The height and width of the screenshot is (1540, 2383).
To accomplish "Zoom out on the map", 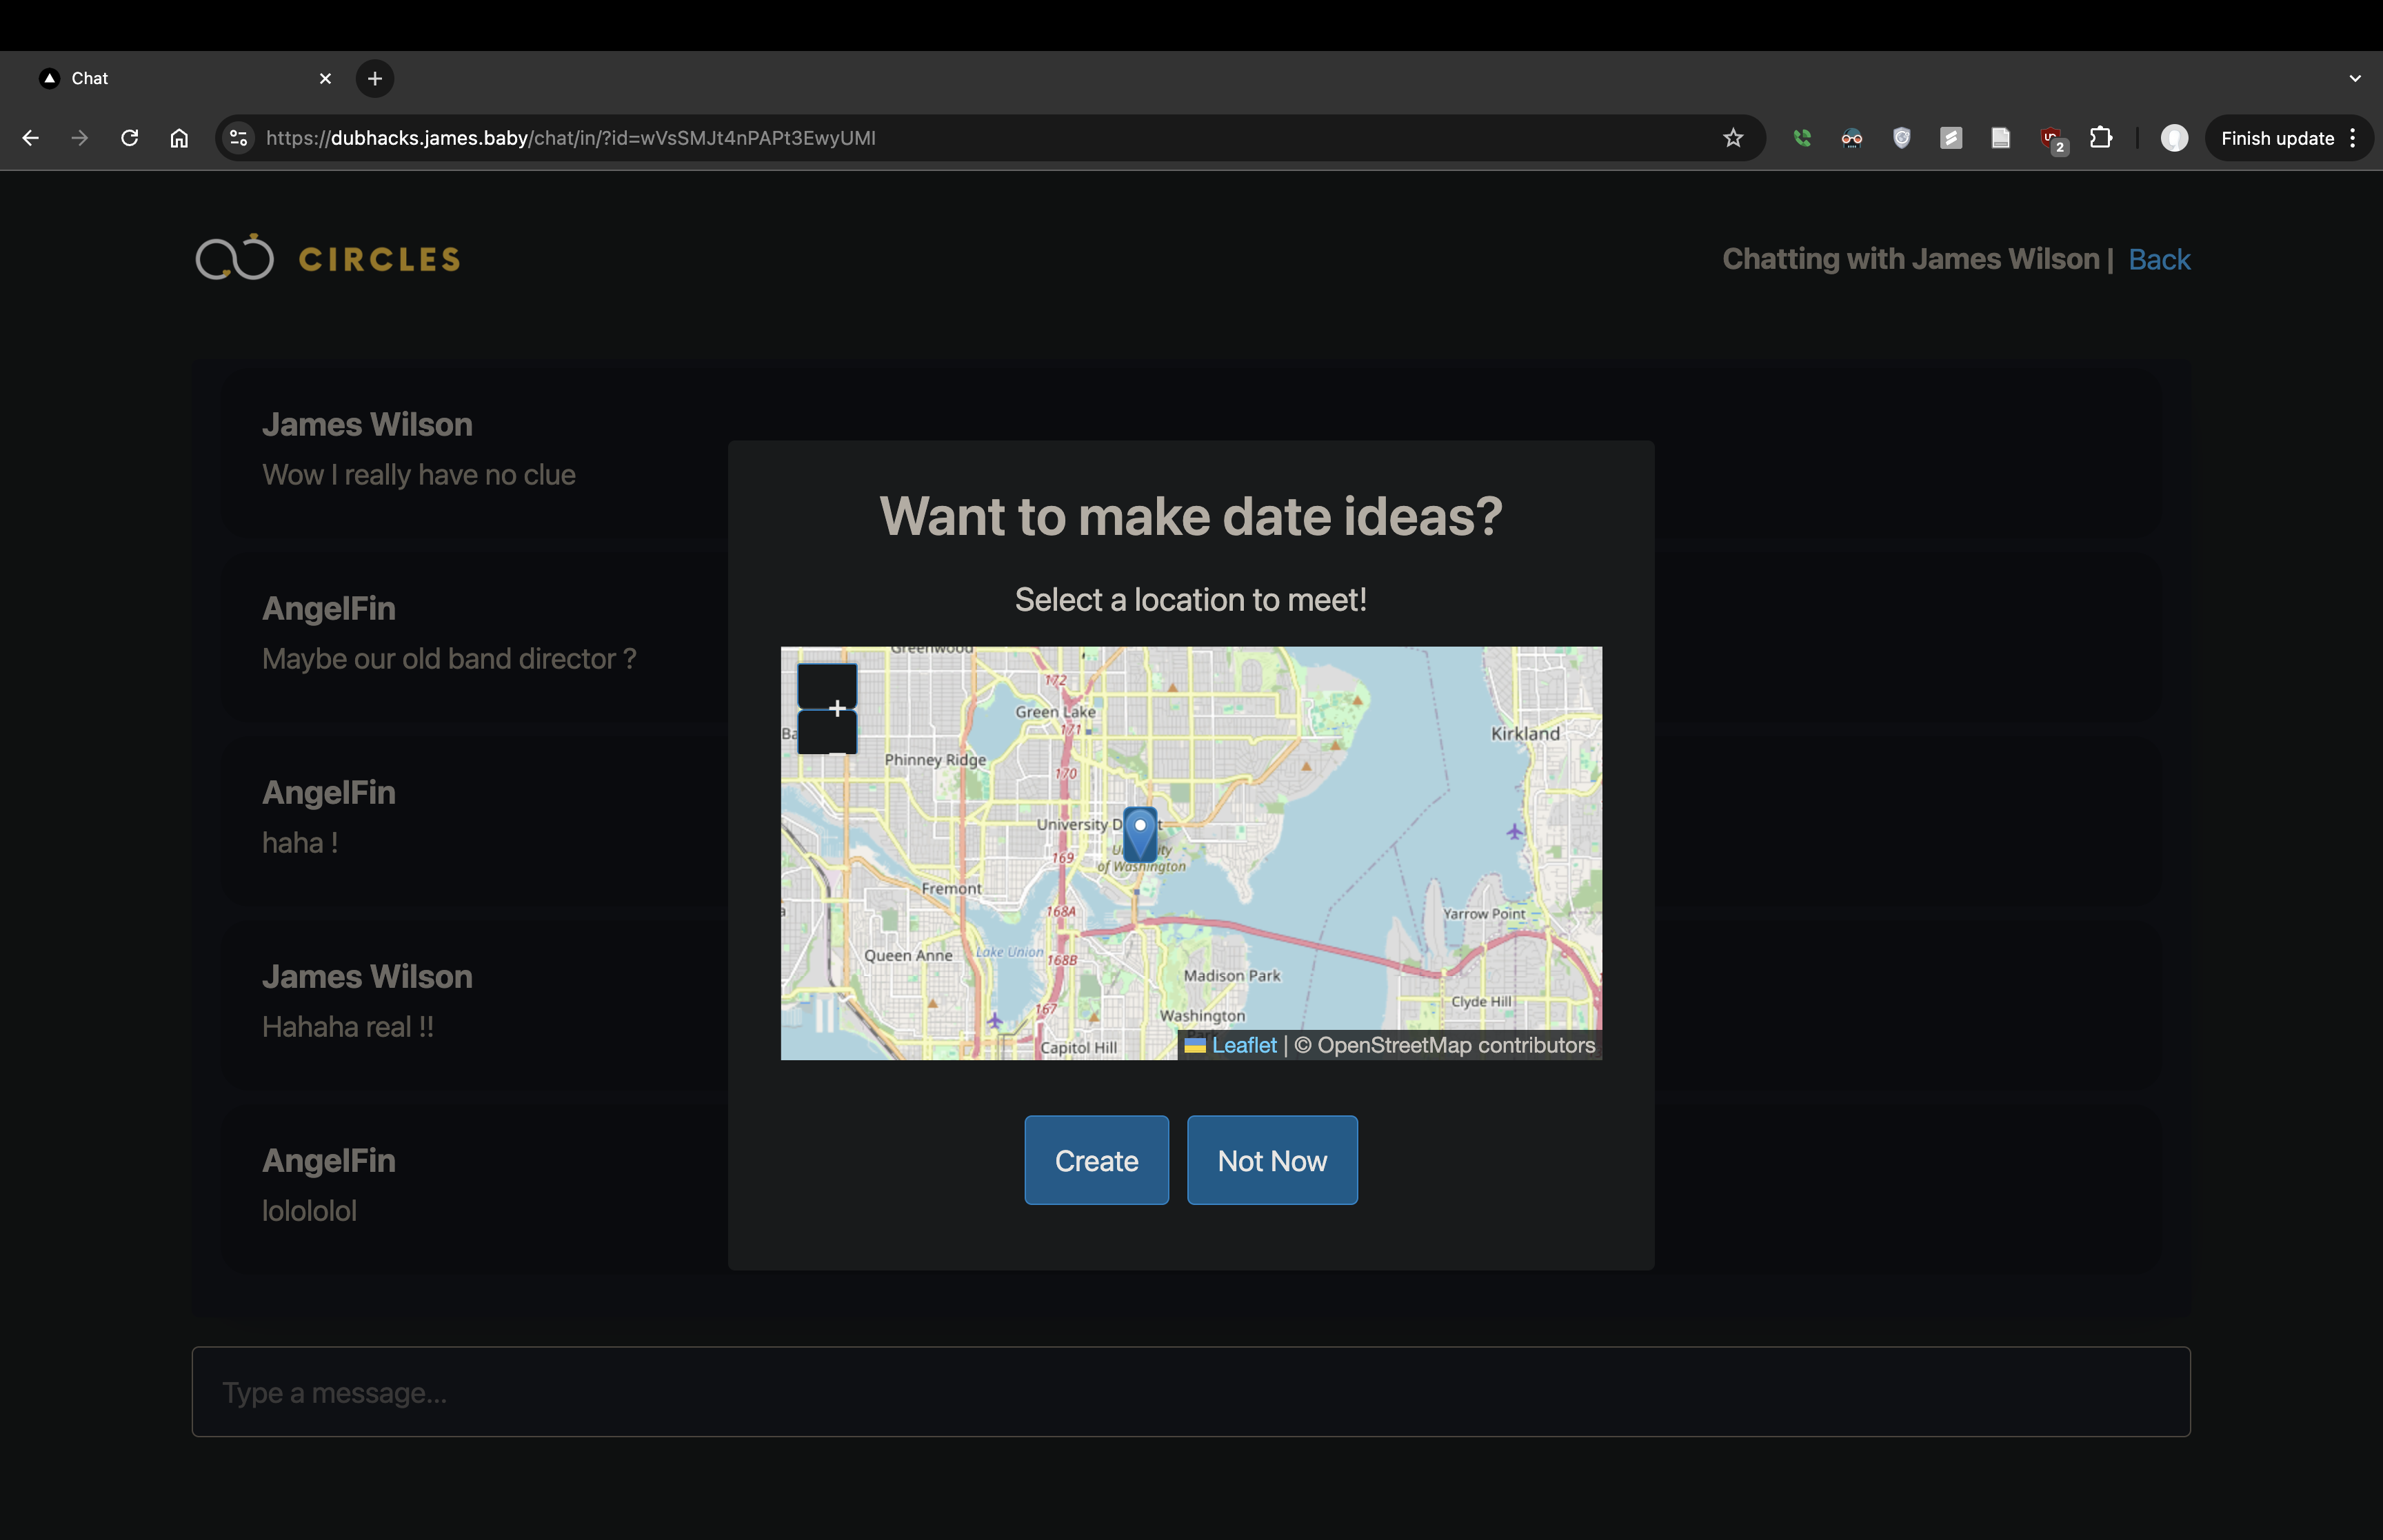I will click(x=827, y=734).
